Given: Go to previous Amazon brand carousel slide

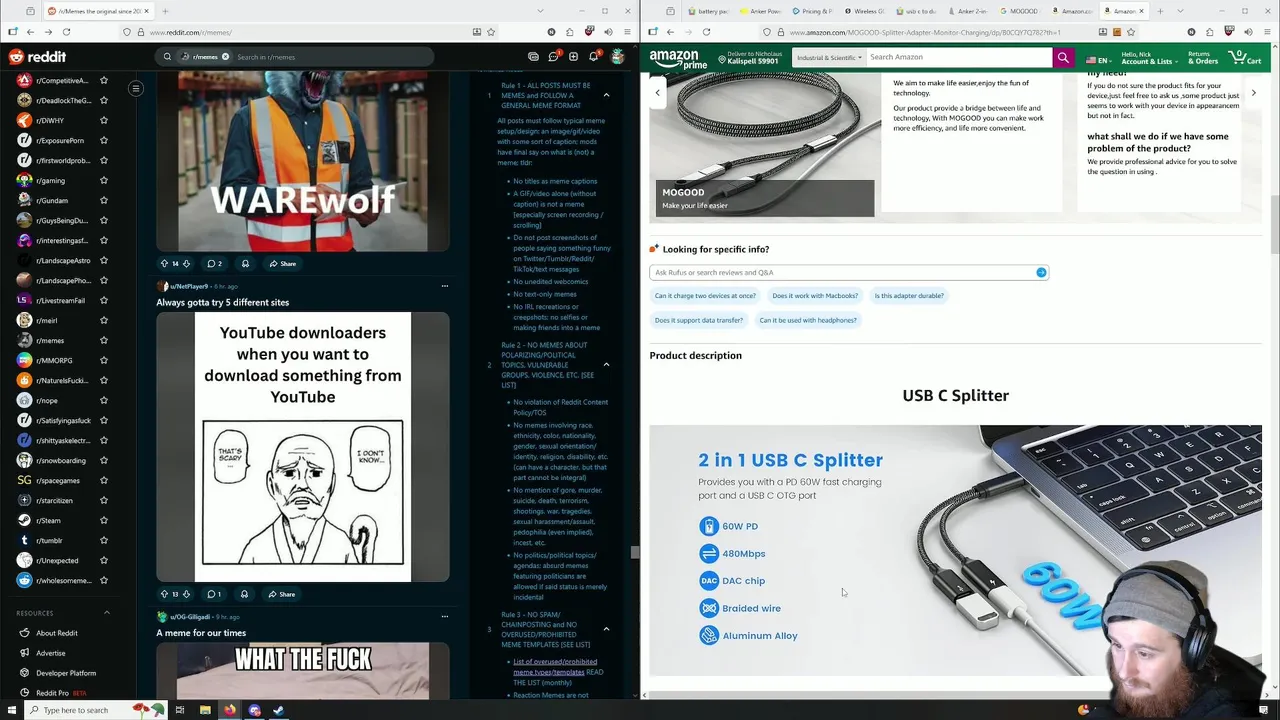Looking at the screenshot, I should 657,93.
